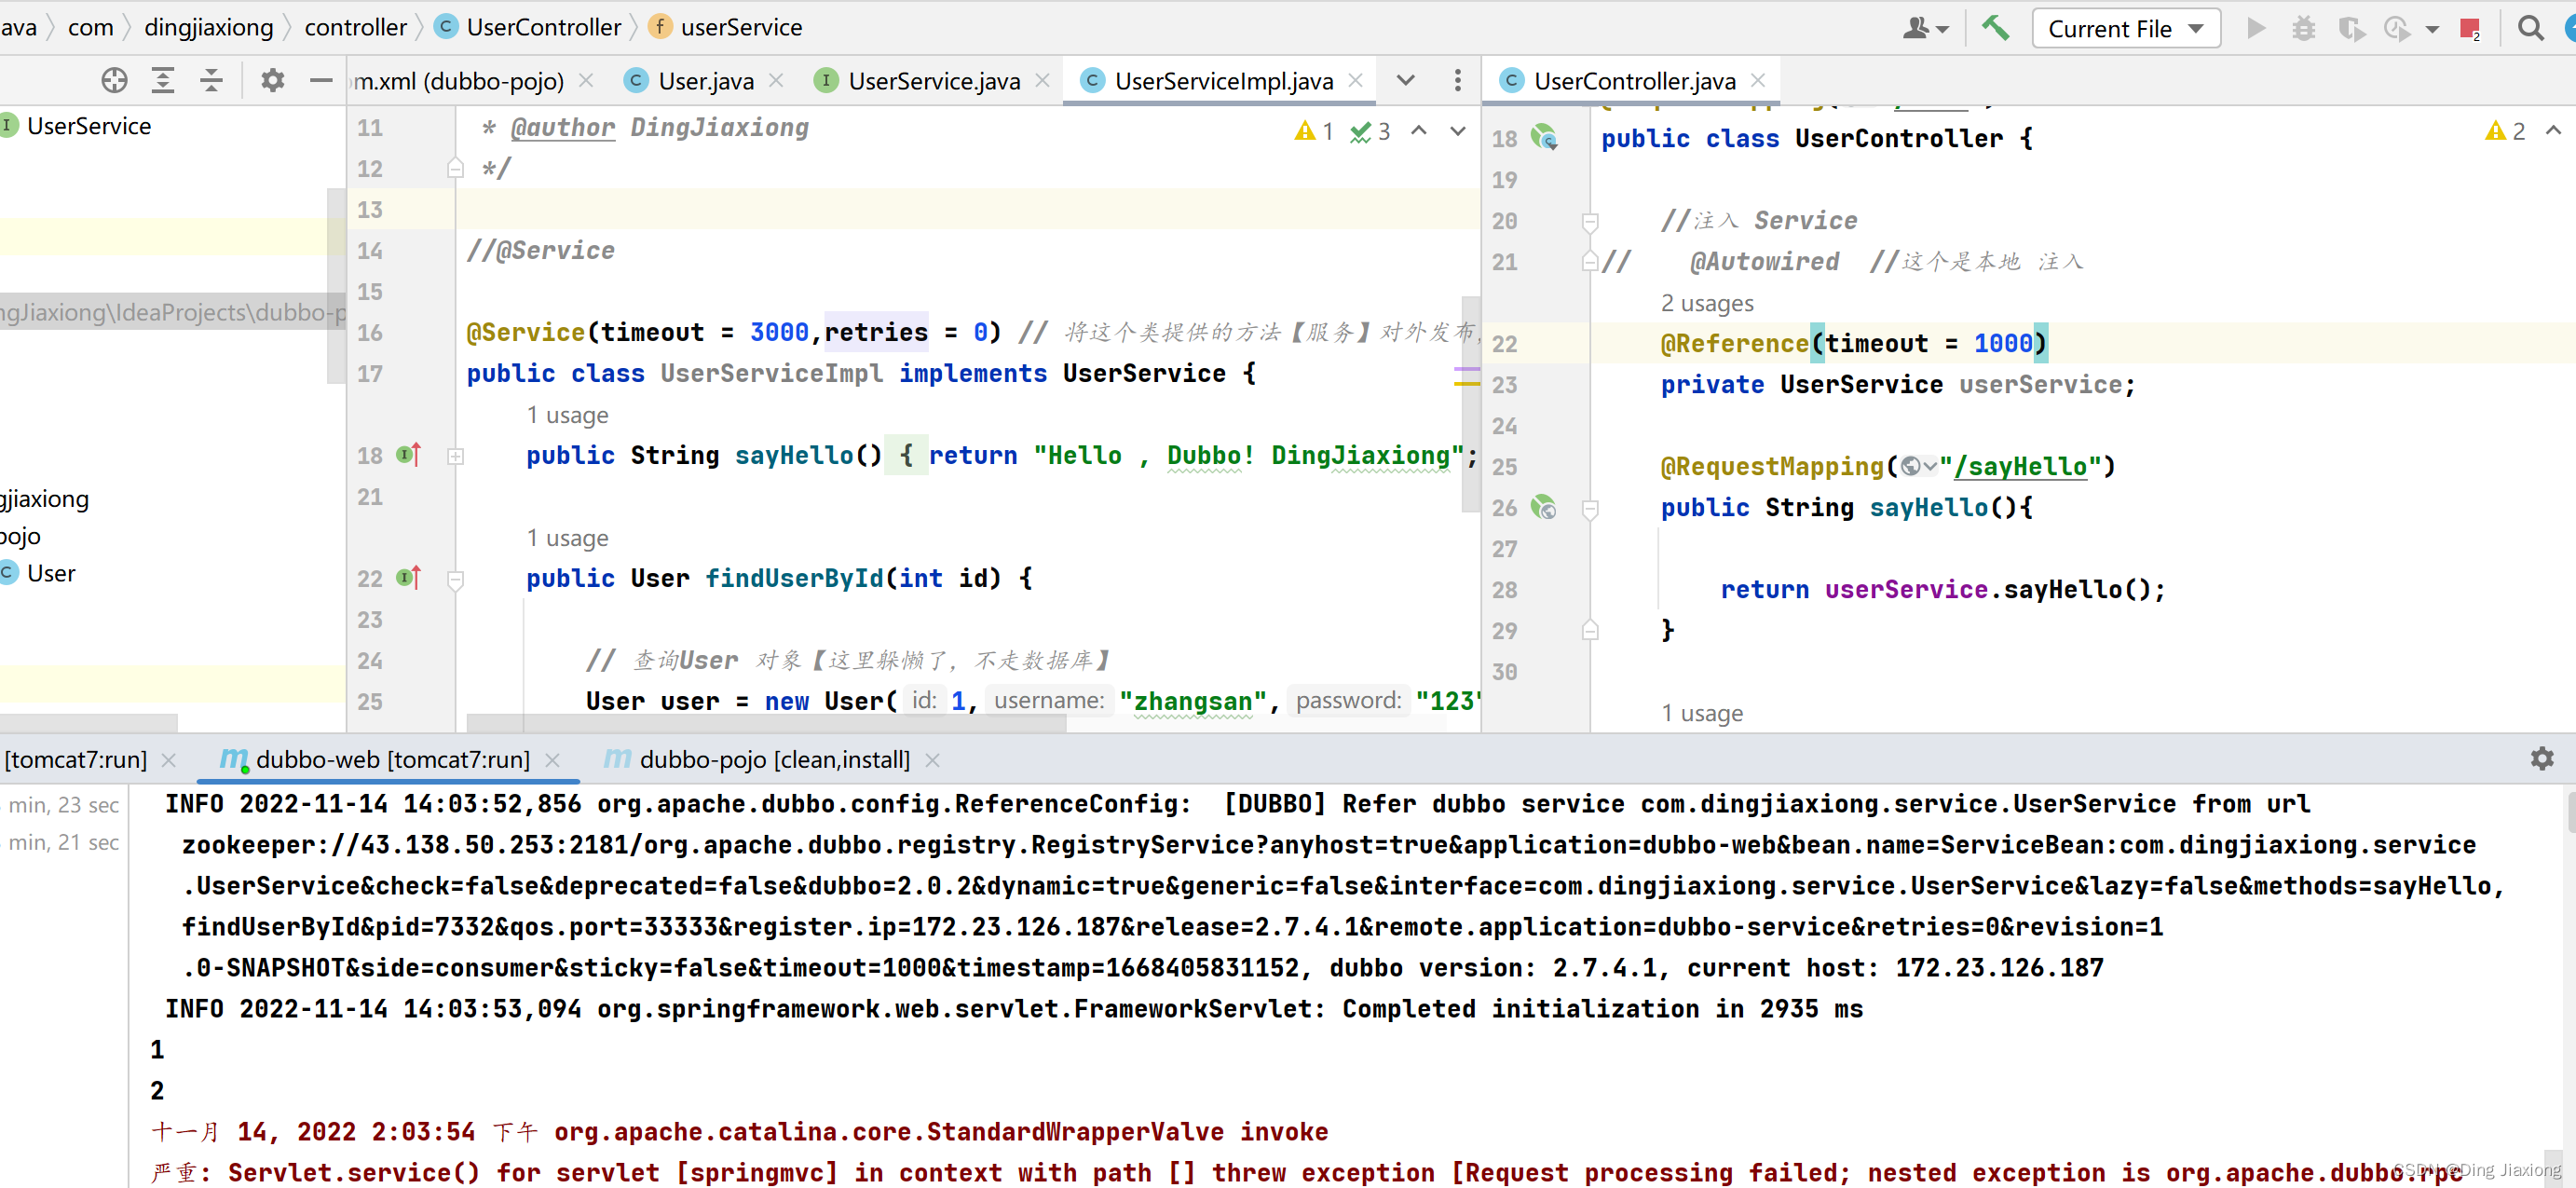This screenshot has height=1188, width=2576.
Task: Click the Profiler run icon
Action: click(x=2397, y=28)
